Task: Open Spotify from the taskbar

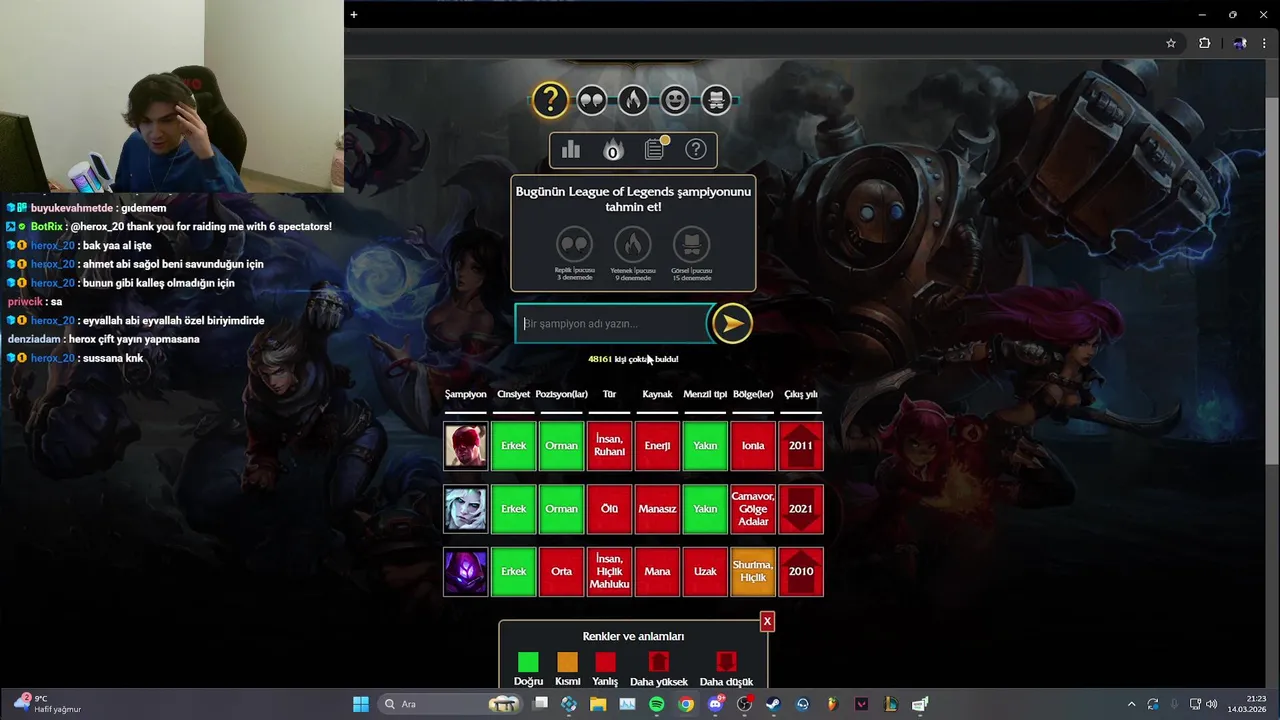Action: click(x=657, y=704)
